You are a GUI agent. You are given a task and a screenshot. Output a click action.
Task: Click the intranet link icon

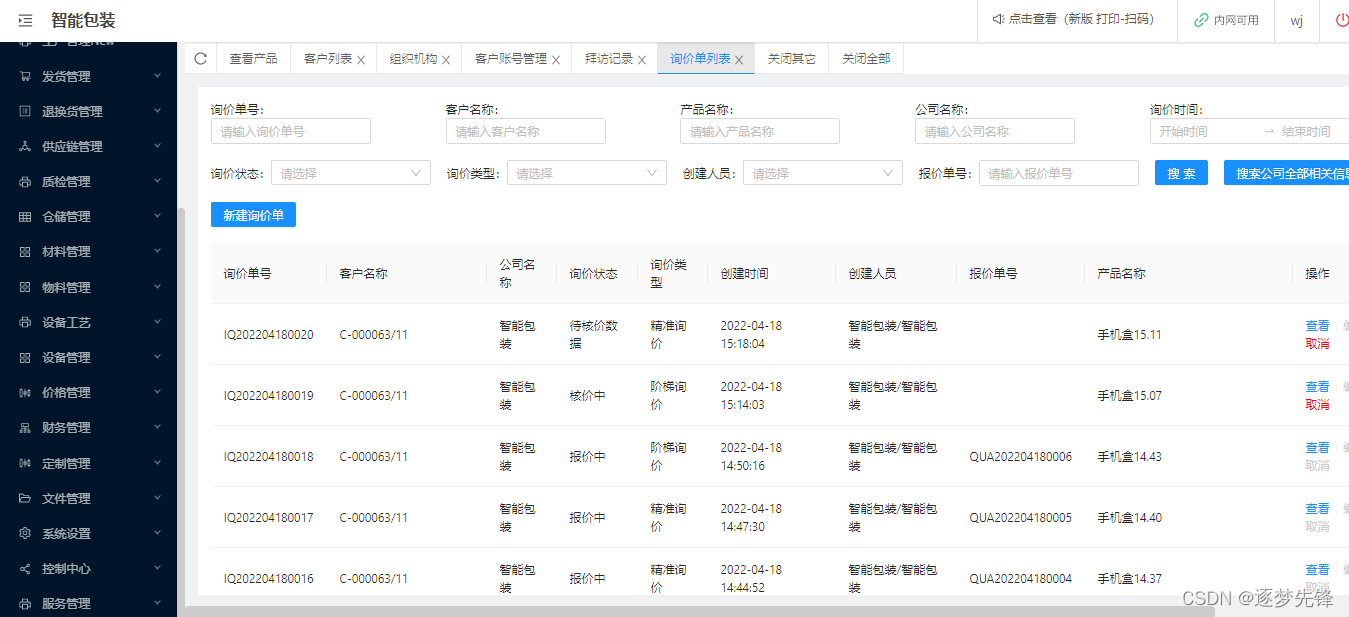(1201, 20)
